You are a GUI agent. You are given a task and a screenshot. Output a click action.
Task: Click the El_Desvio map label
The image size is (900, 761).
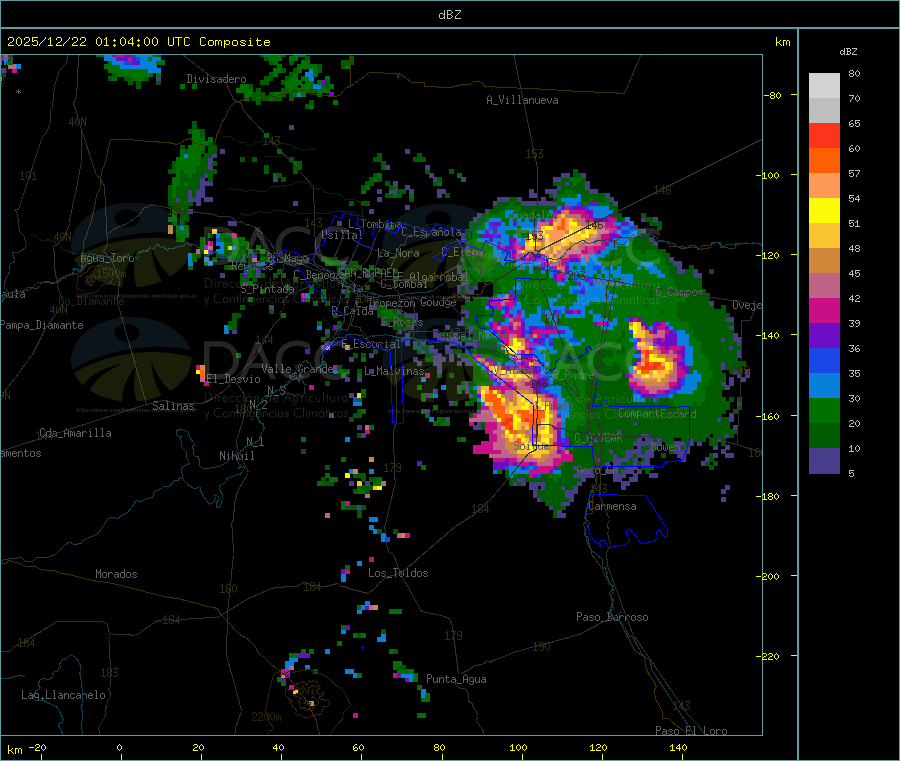click(x=234, y=379)
